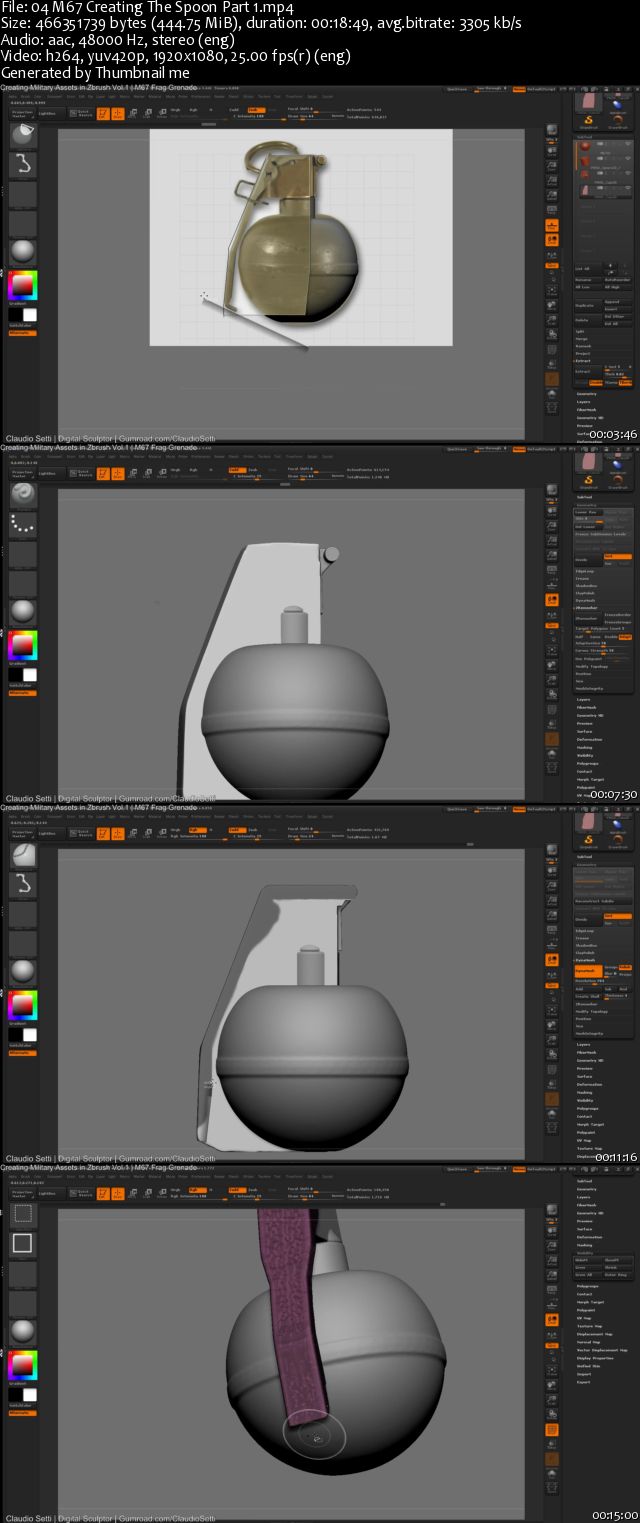Click the BPR render sphere in 00:03:46 frame

coord(552,130)
